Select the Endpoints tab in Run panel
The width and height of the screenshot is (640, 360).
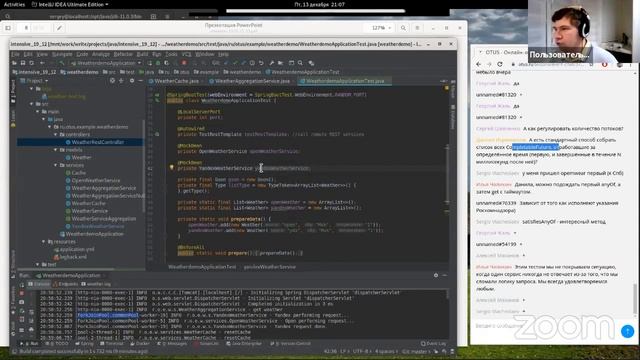click(x=65, y=284)
